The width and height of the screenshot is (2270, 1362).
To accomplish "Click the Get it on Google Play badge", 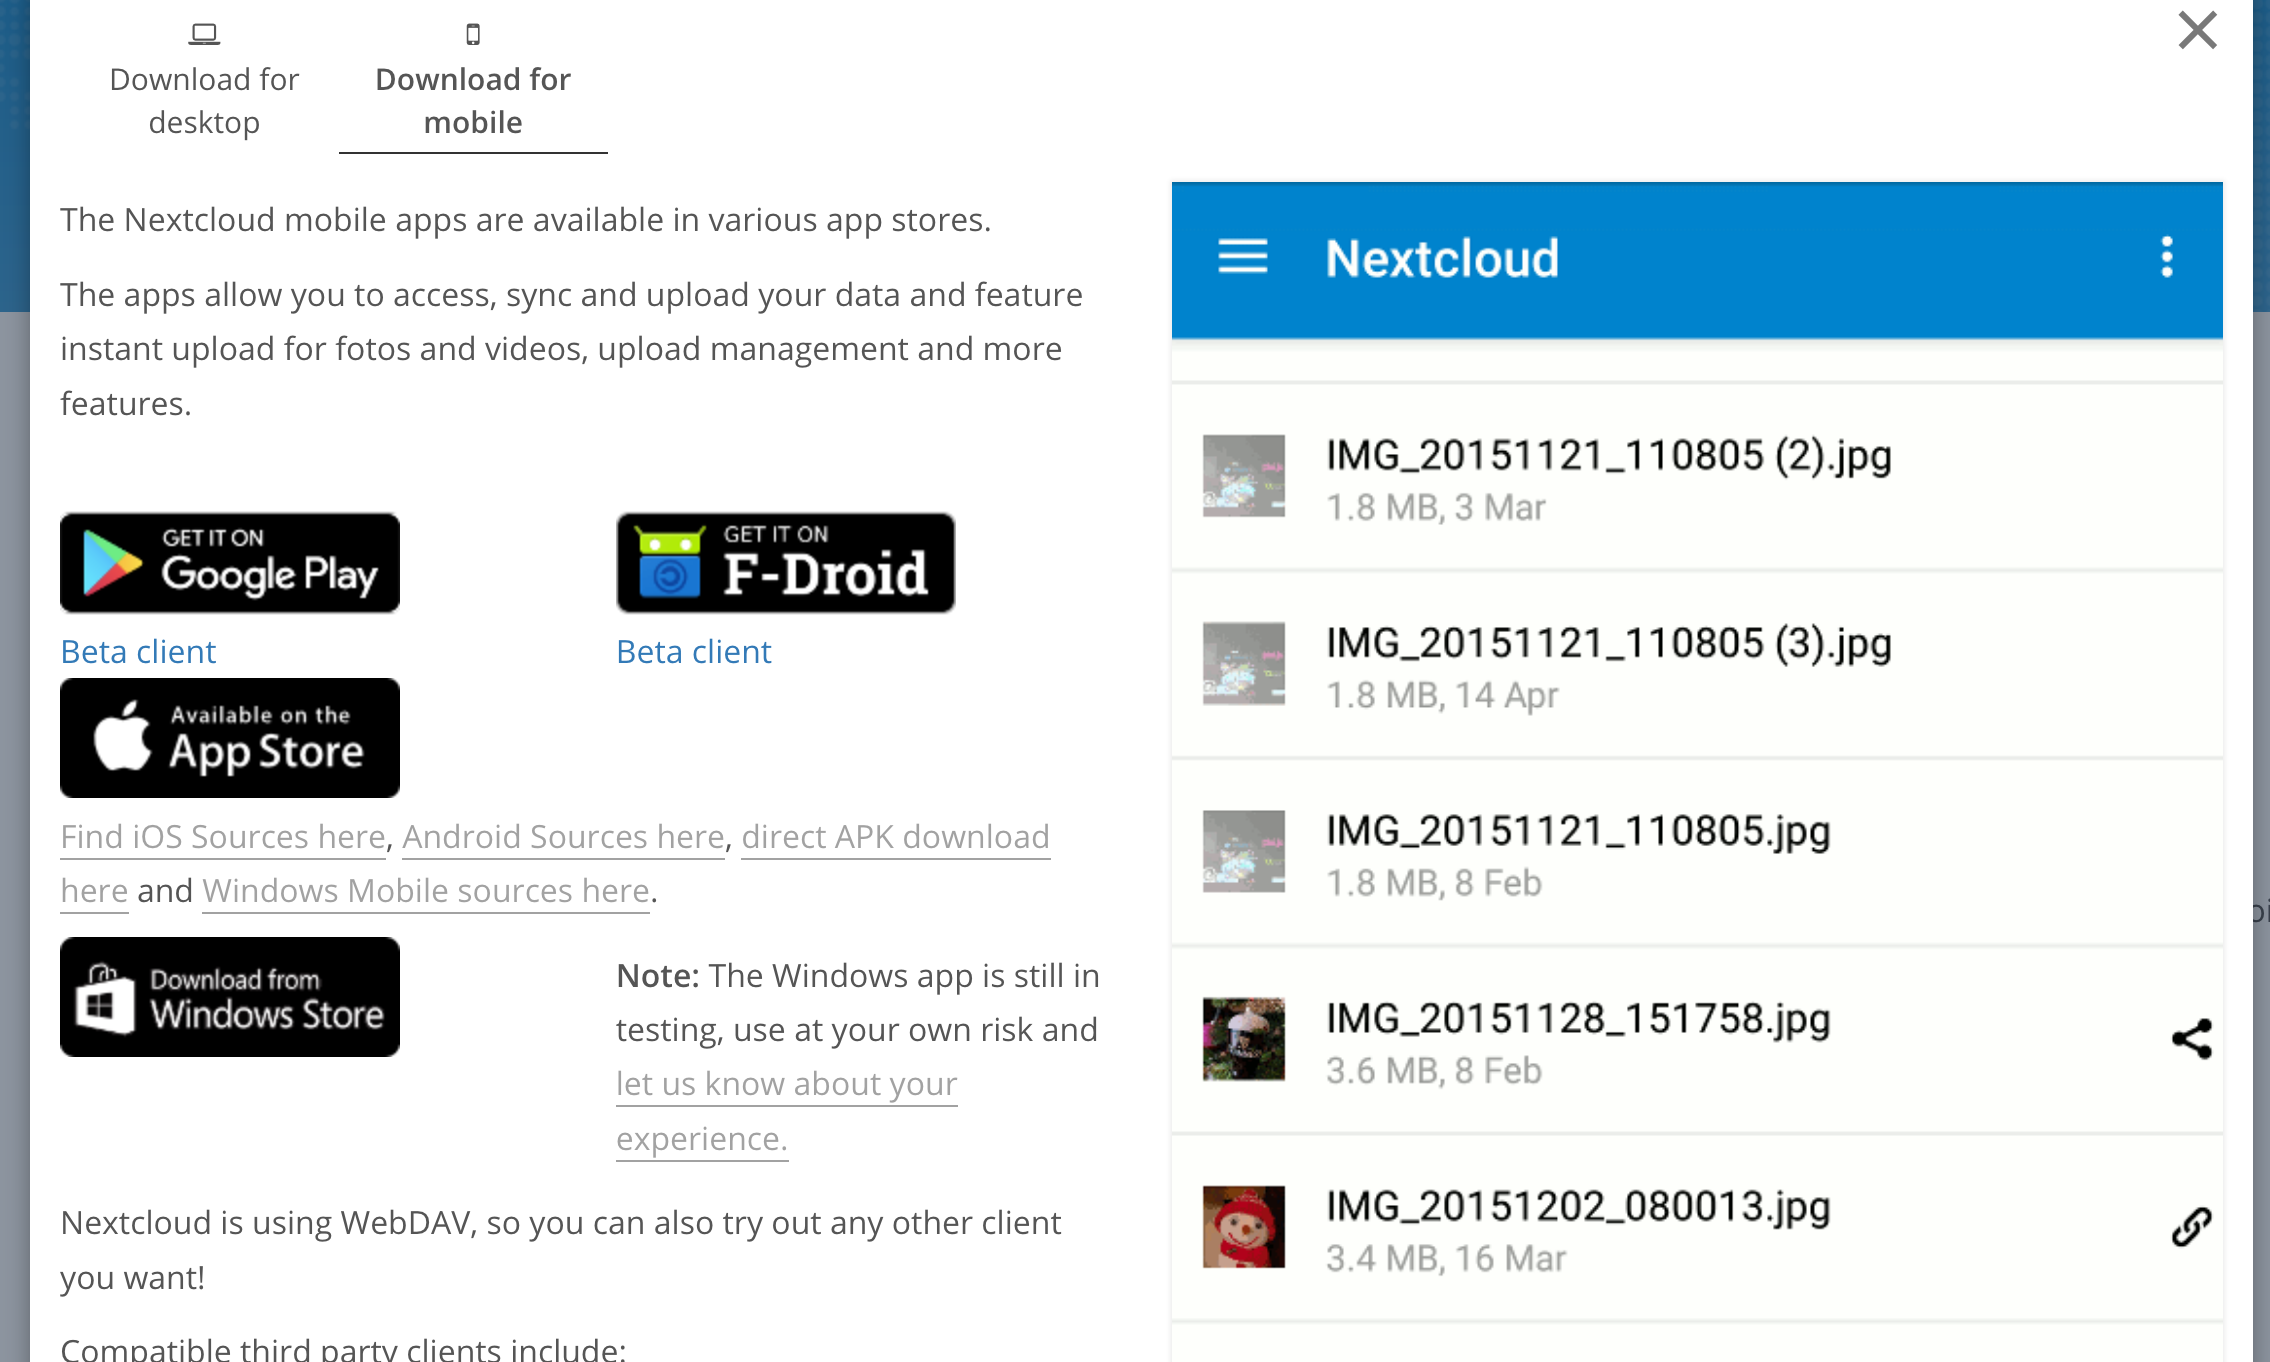I will (229, 562).
